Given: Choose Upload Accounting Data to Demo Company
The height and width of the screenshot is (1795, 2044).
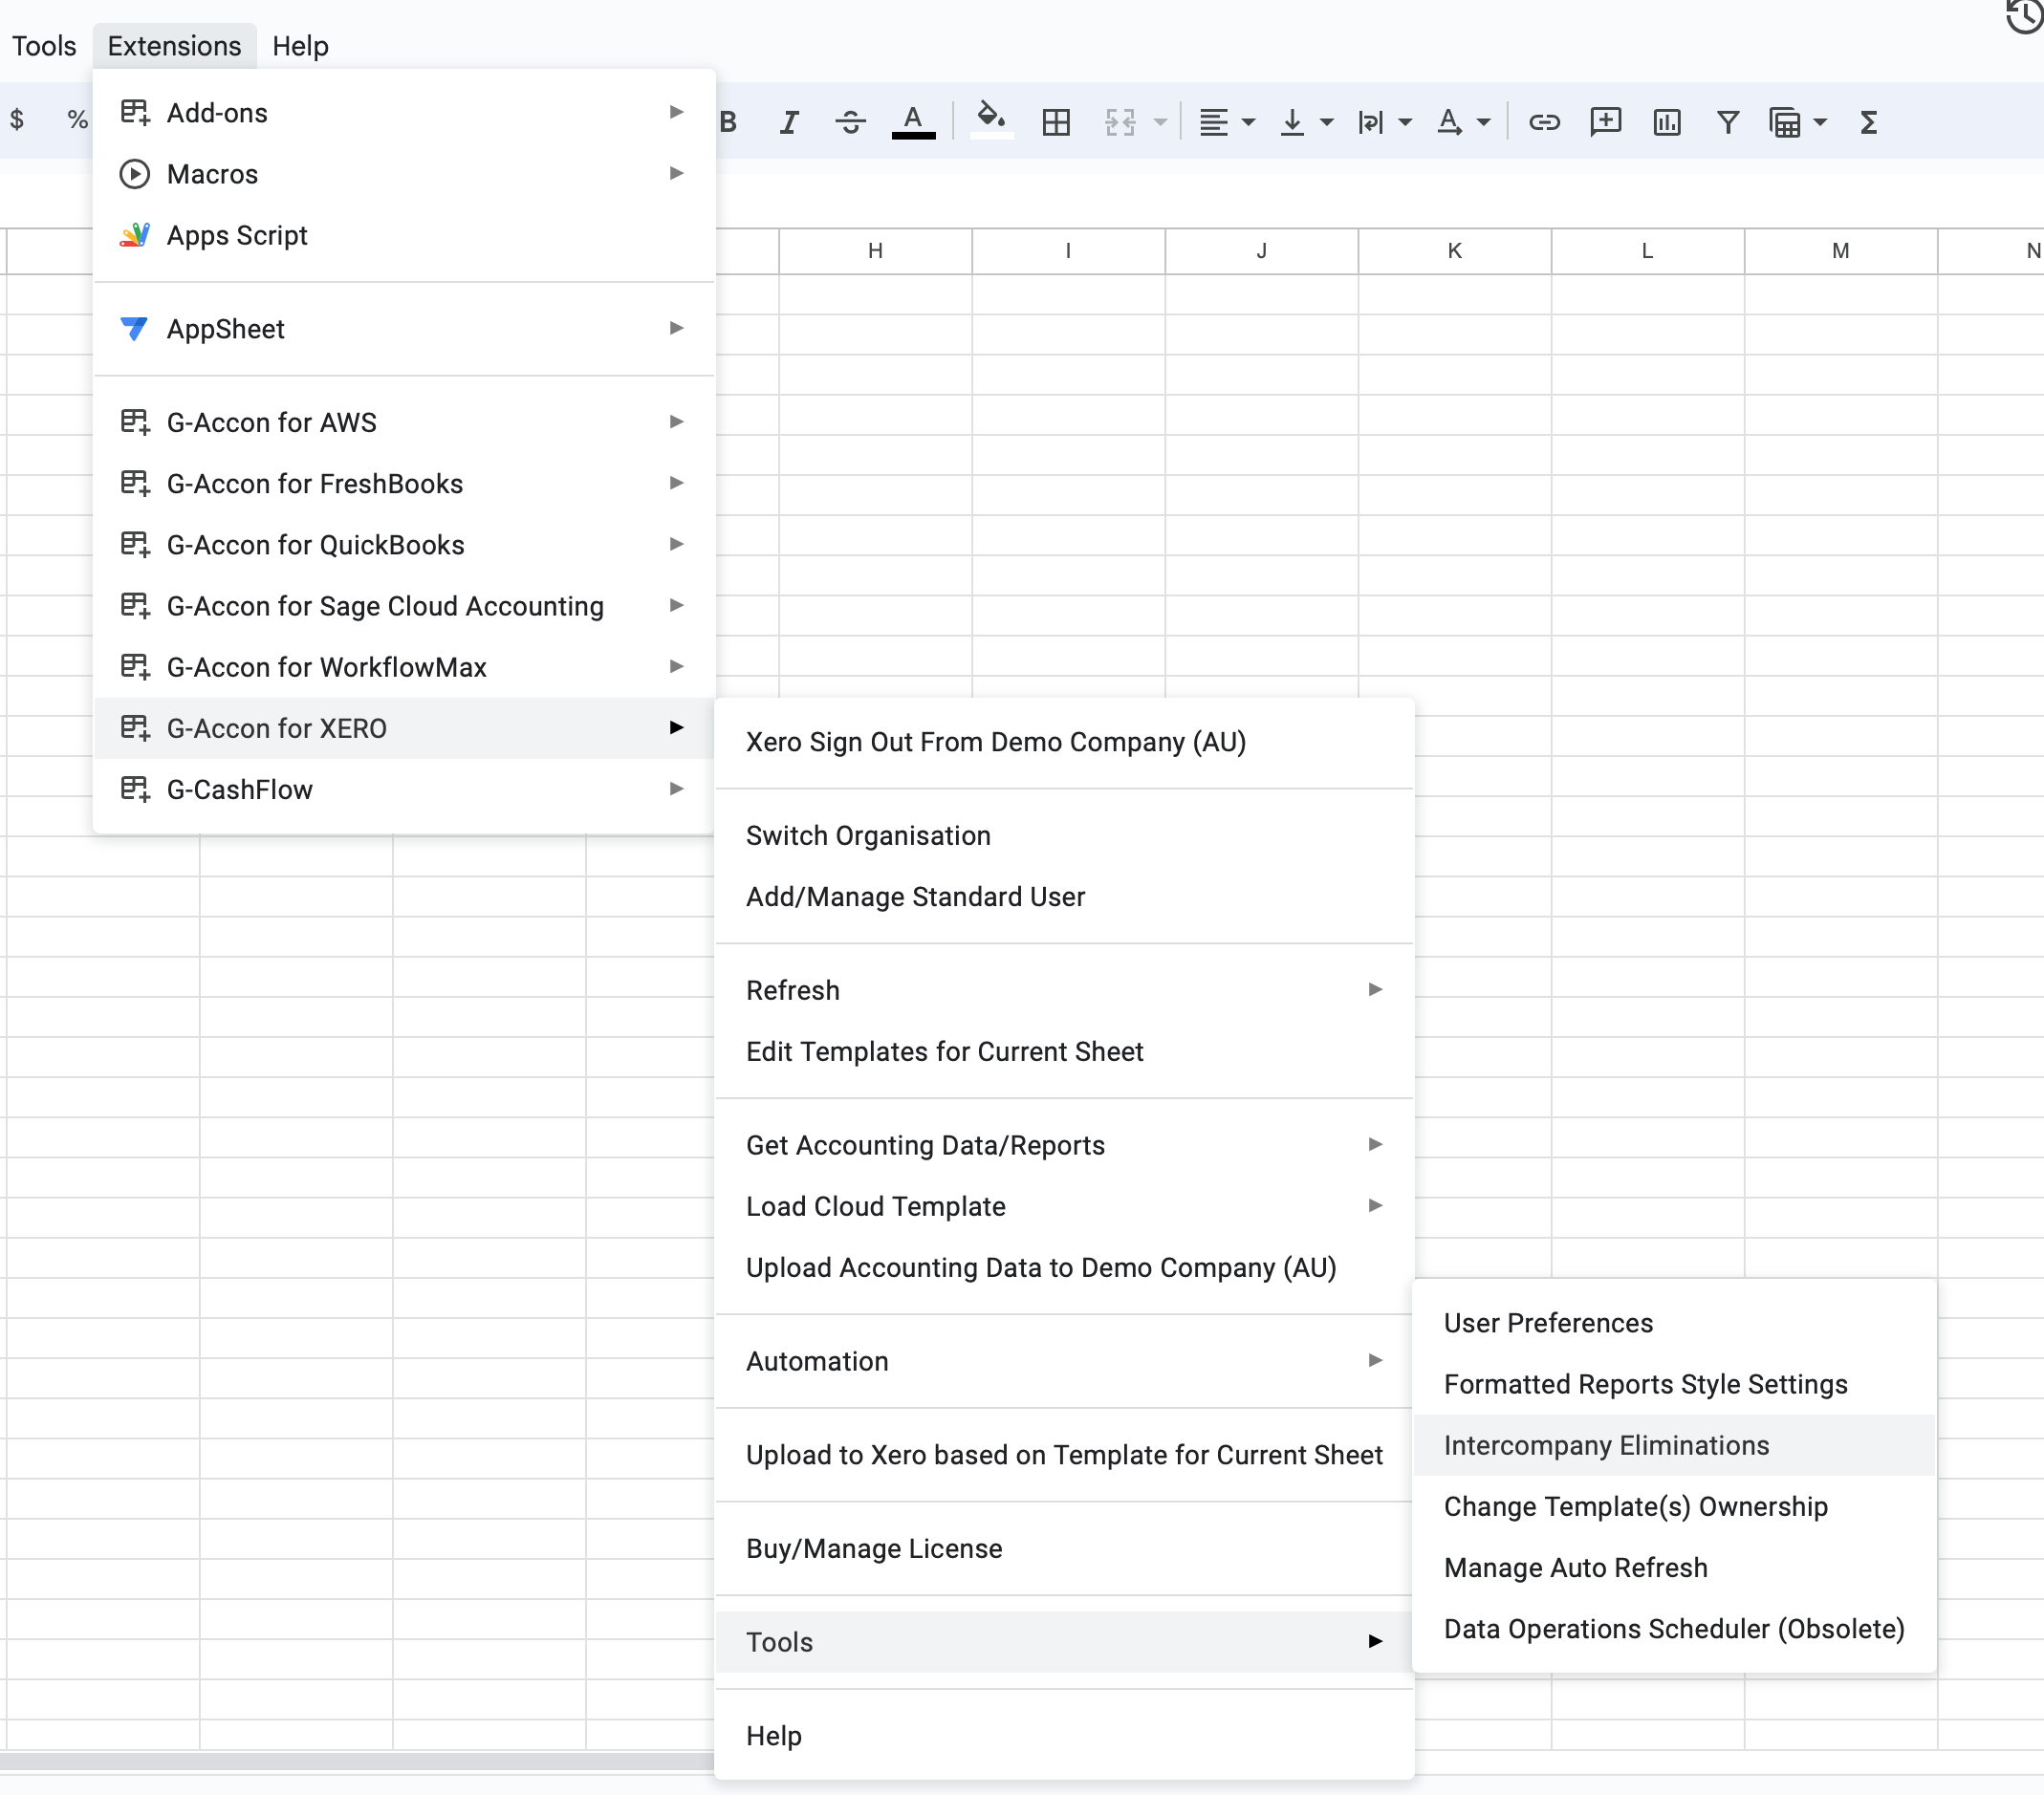Looking at the screenshot, I should [x=1064, y=1267].
